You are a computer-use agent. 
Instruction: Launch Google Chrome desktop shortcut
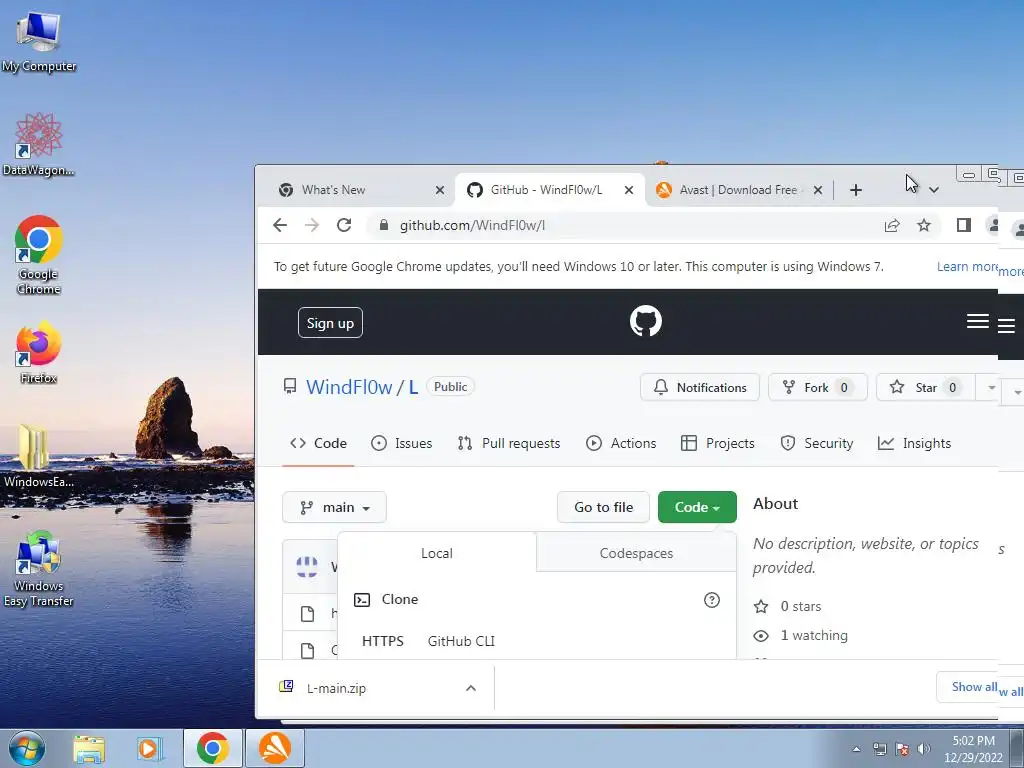pyautogui.click(x=39, y=255)
